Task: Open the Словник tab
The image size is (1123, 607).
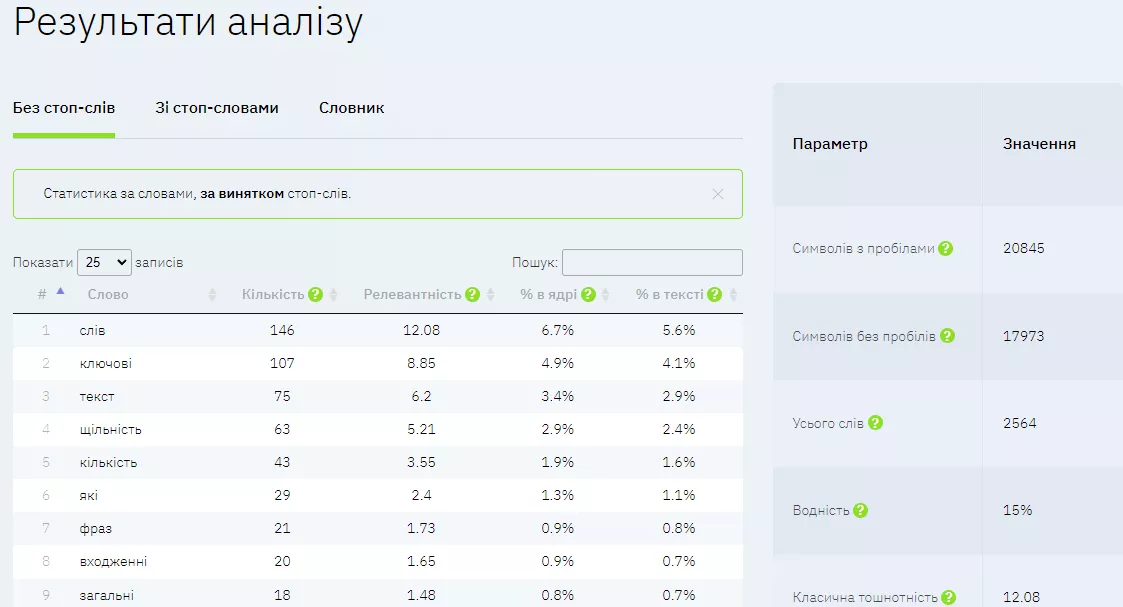Action: point(352,108)
